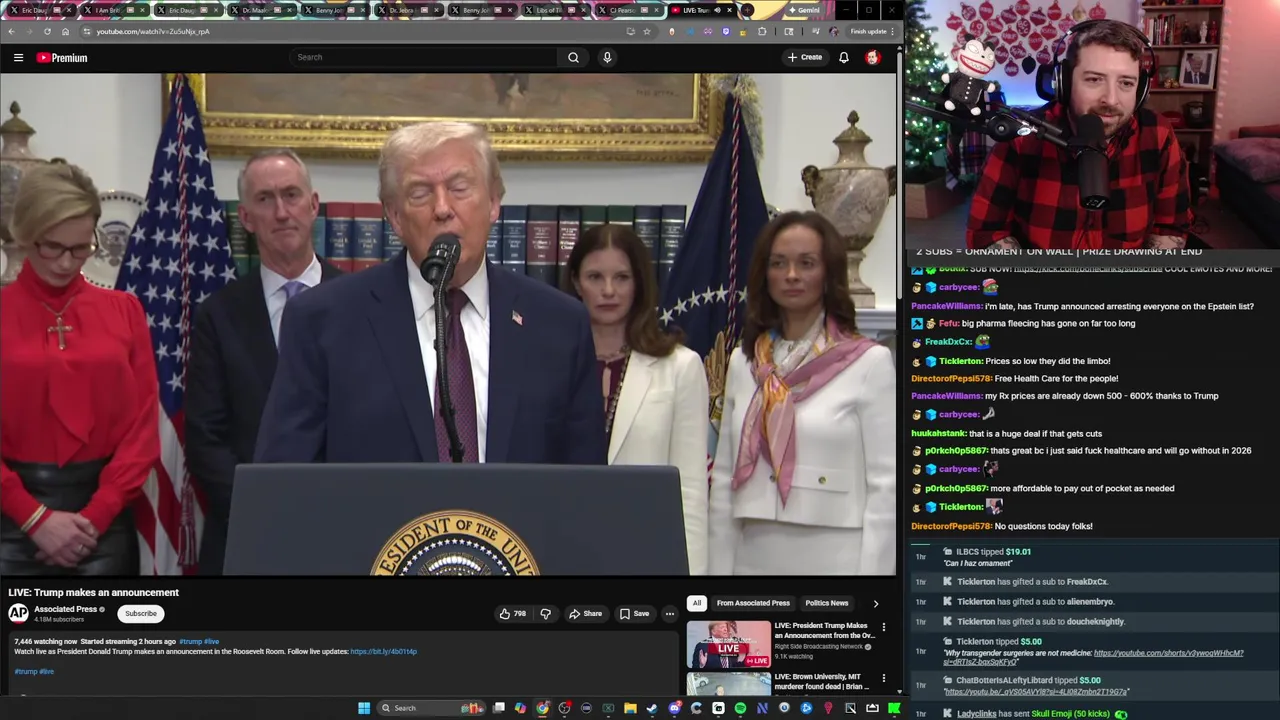The image size is (1280, 720).
Task: Like the video showing 798 likes
Action: pos(512,613)
